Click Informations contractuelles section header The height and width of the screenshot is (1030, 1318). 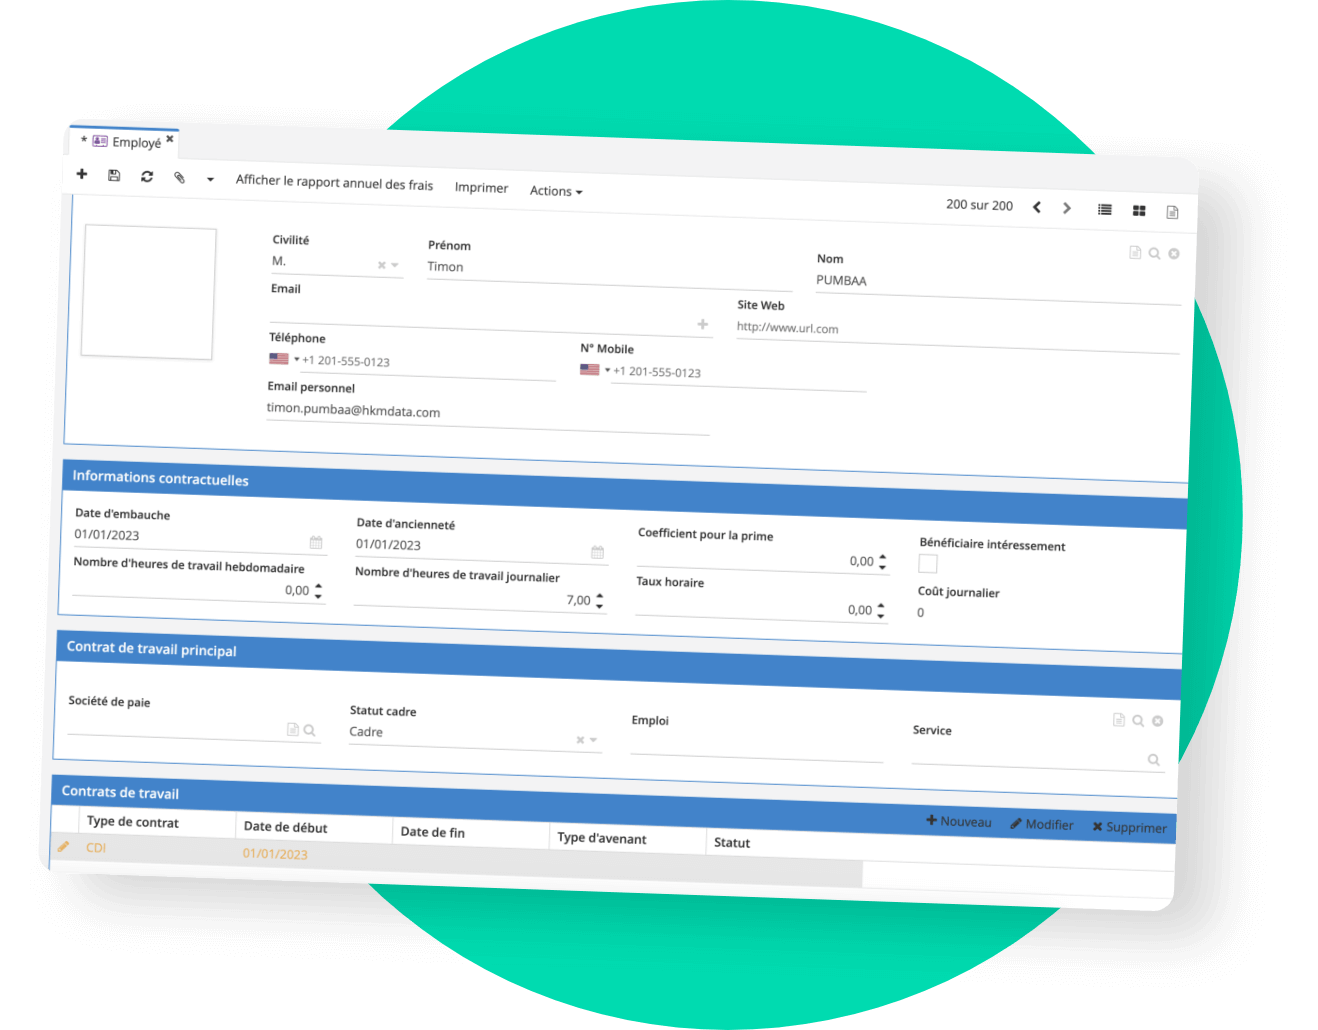pos(624,494)
